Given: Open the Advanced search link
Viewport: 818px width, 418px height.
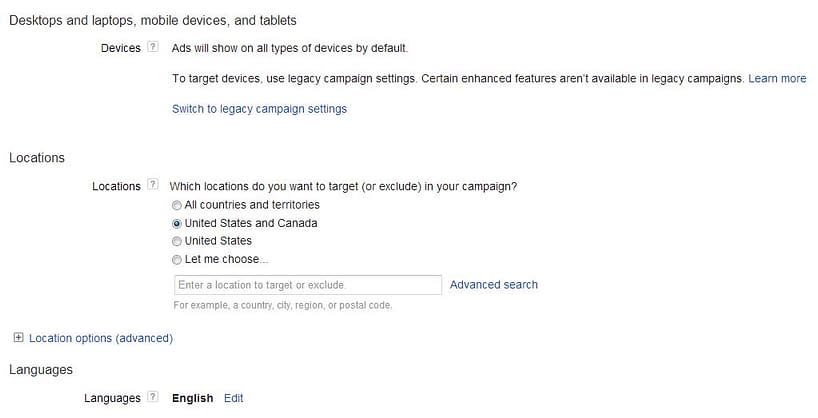Looking at the screenshot, I should pyautogui.click(x=494, y=285).
